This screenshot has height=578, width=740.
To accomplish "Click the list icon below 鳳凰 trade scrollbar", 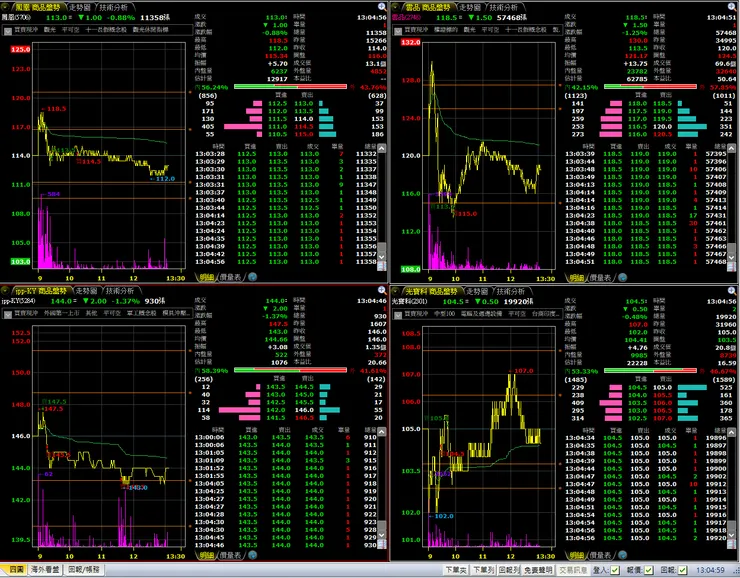I will pos(382,267).
